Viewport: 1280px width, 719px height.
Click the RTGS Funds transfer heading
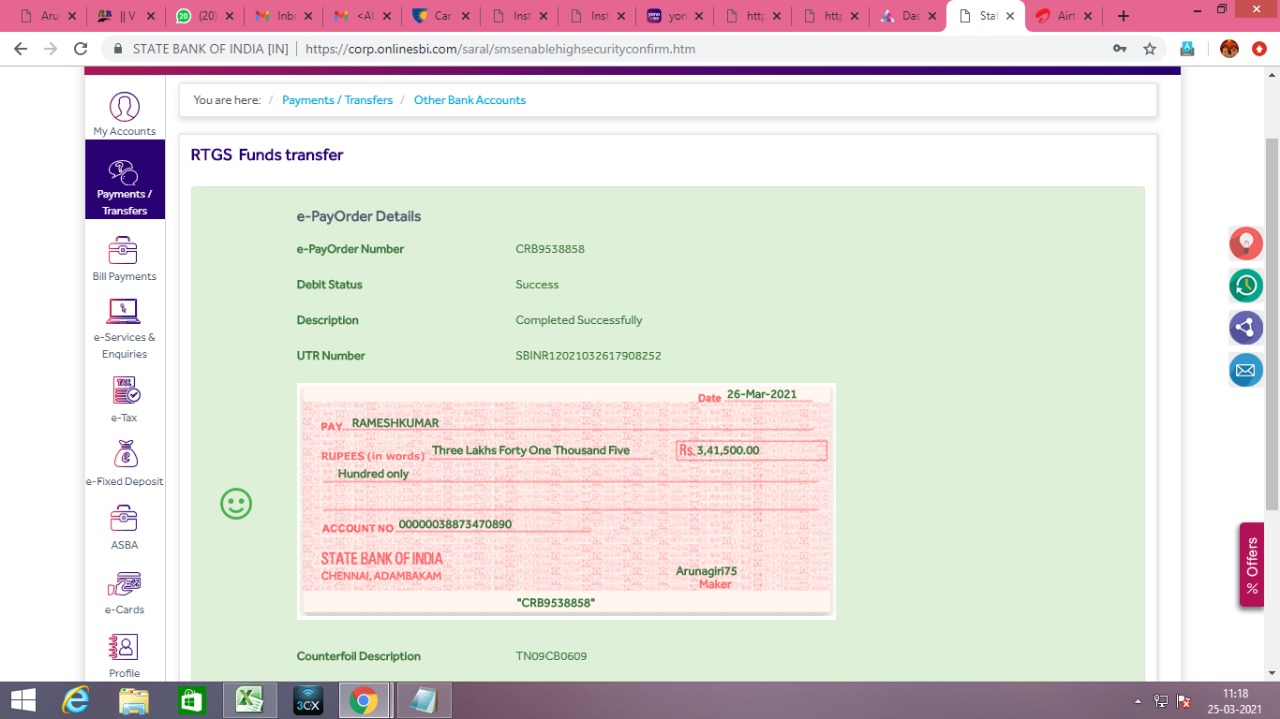267,155
